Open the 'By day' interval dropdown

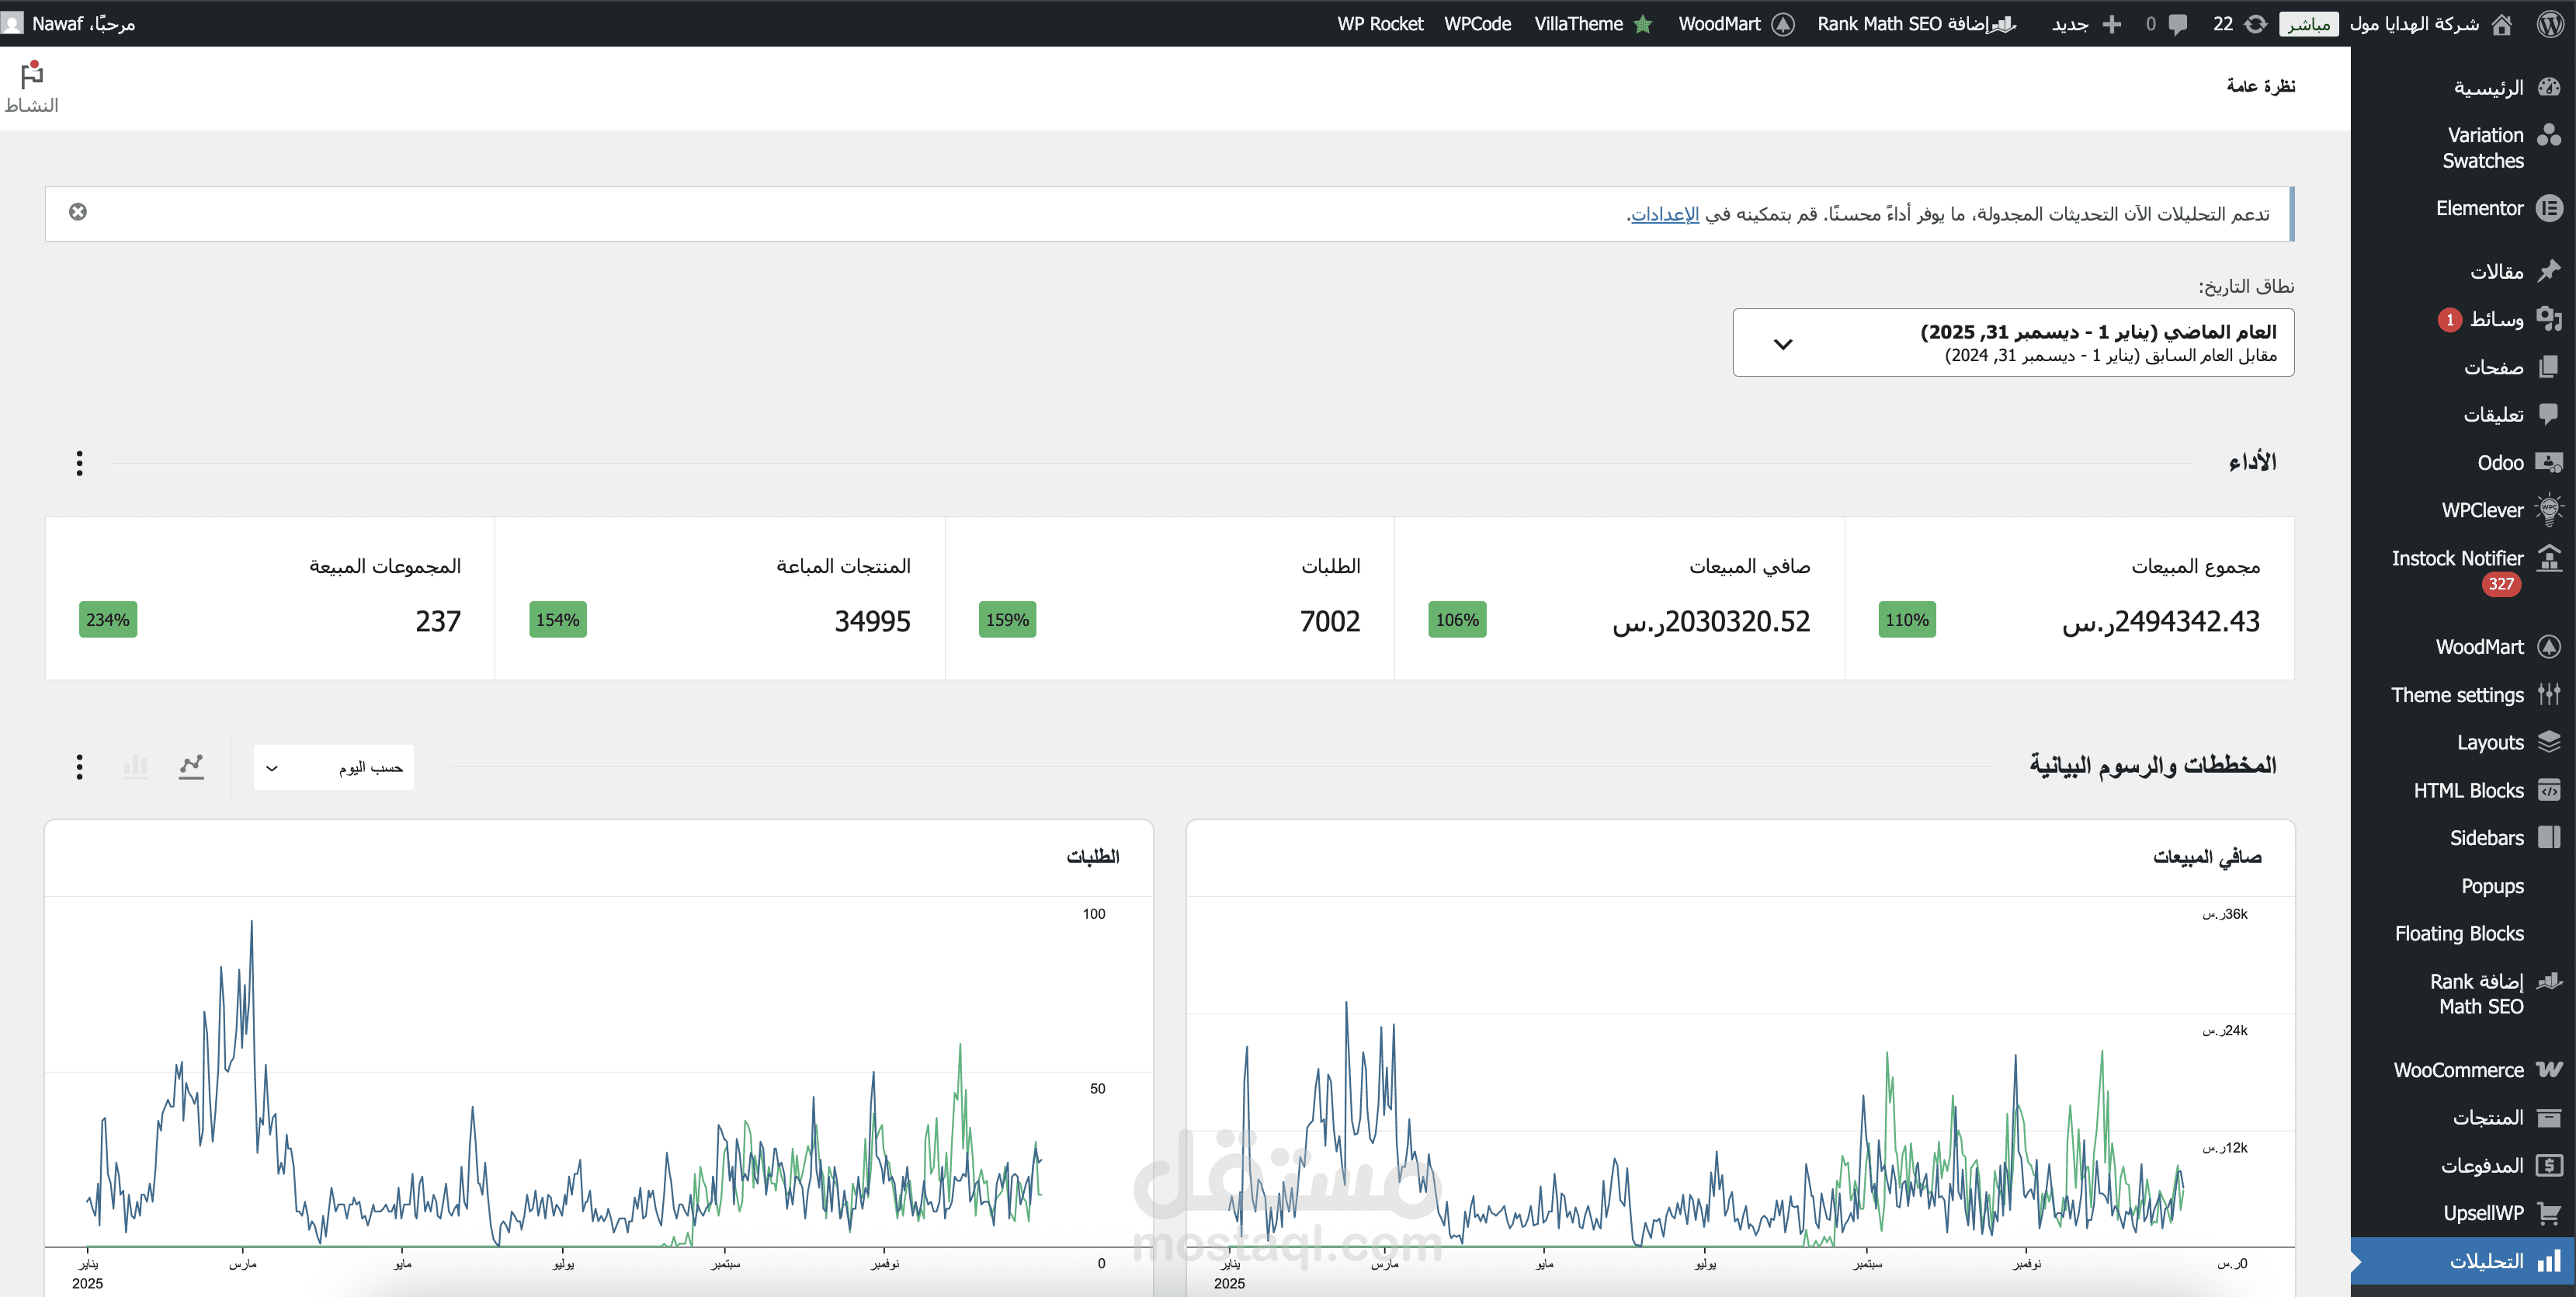tap(333, 767)
